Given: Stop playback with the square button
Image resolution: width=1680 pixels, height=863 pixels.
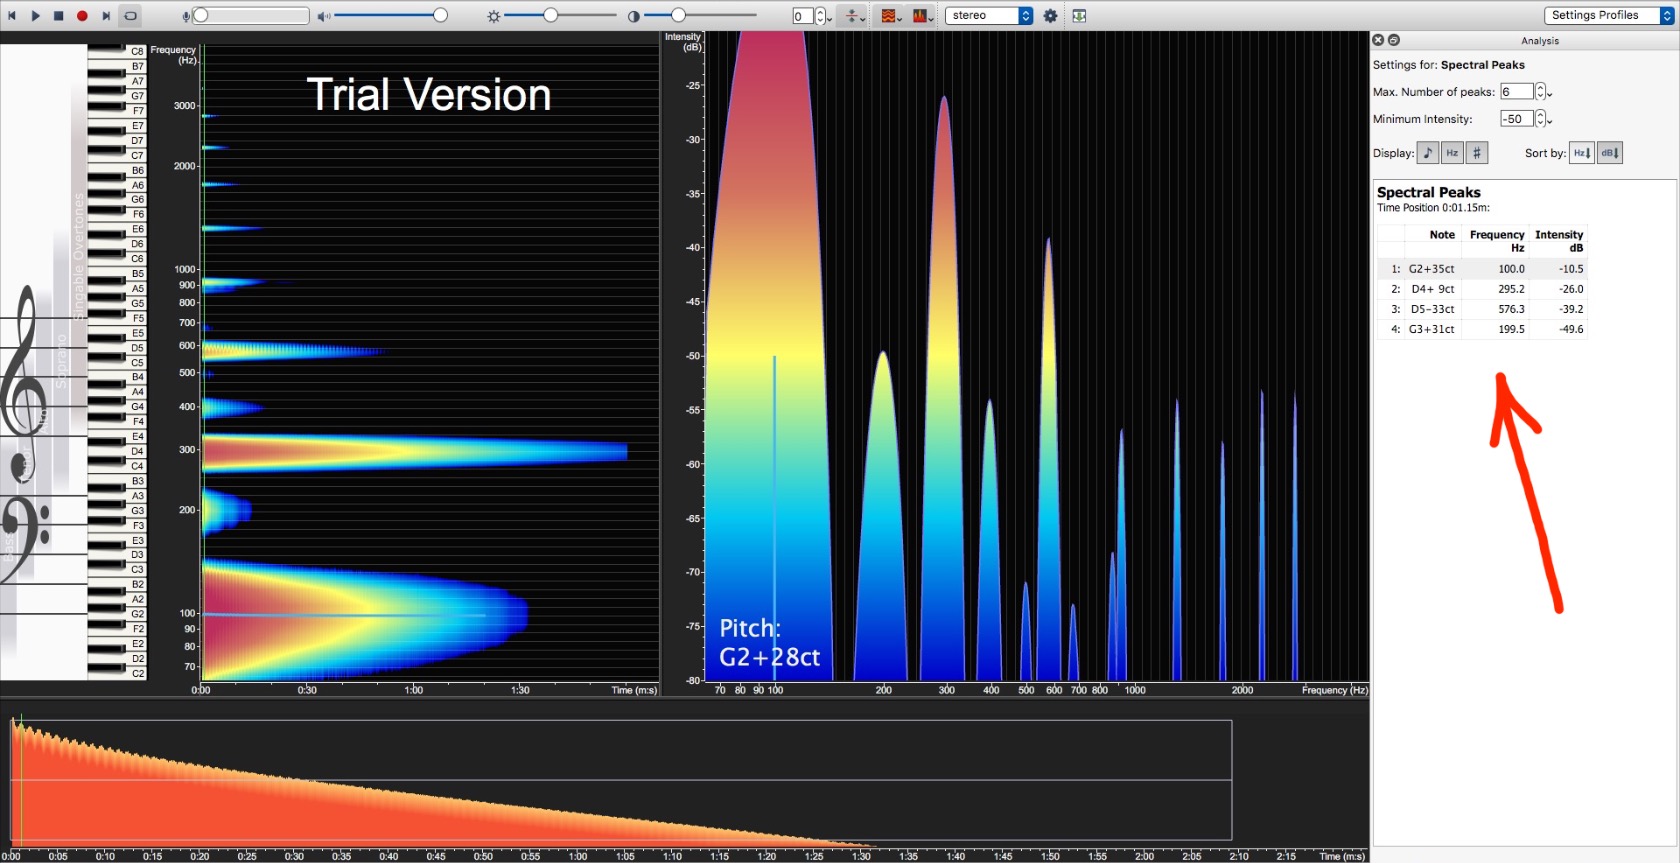Looking at the screenshot, I should [x=59, y=16].
